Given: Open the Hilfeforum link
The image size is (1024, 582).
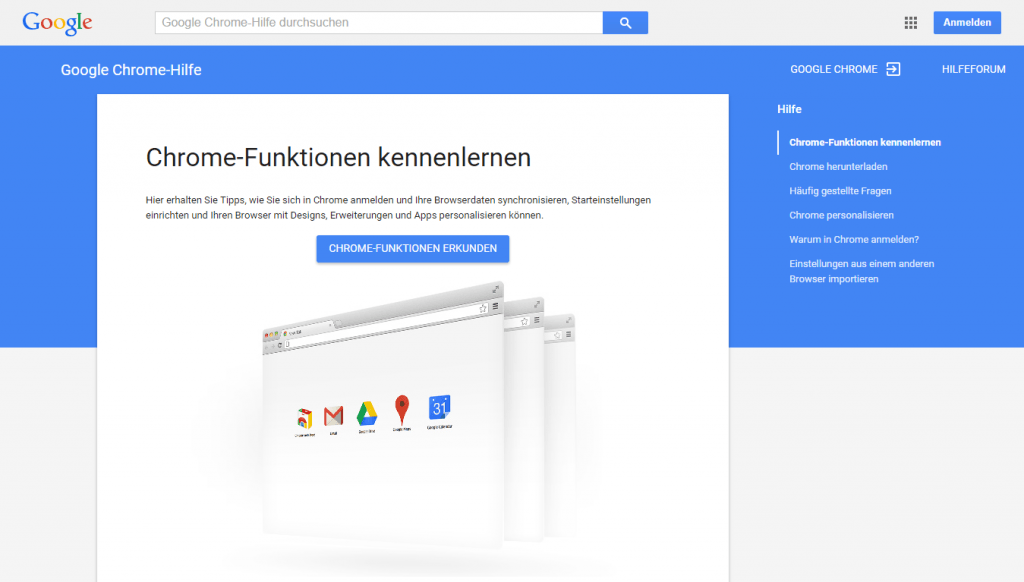Looking at the screenshot, I should pos(973,70).
